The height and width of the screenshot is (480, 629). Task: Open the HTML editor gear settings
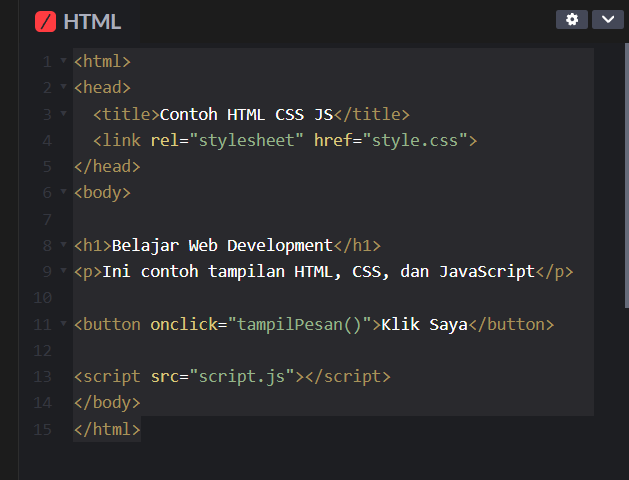click(571, 20)
